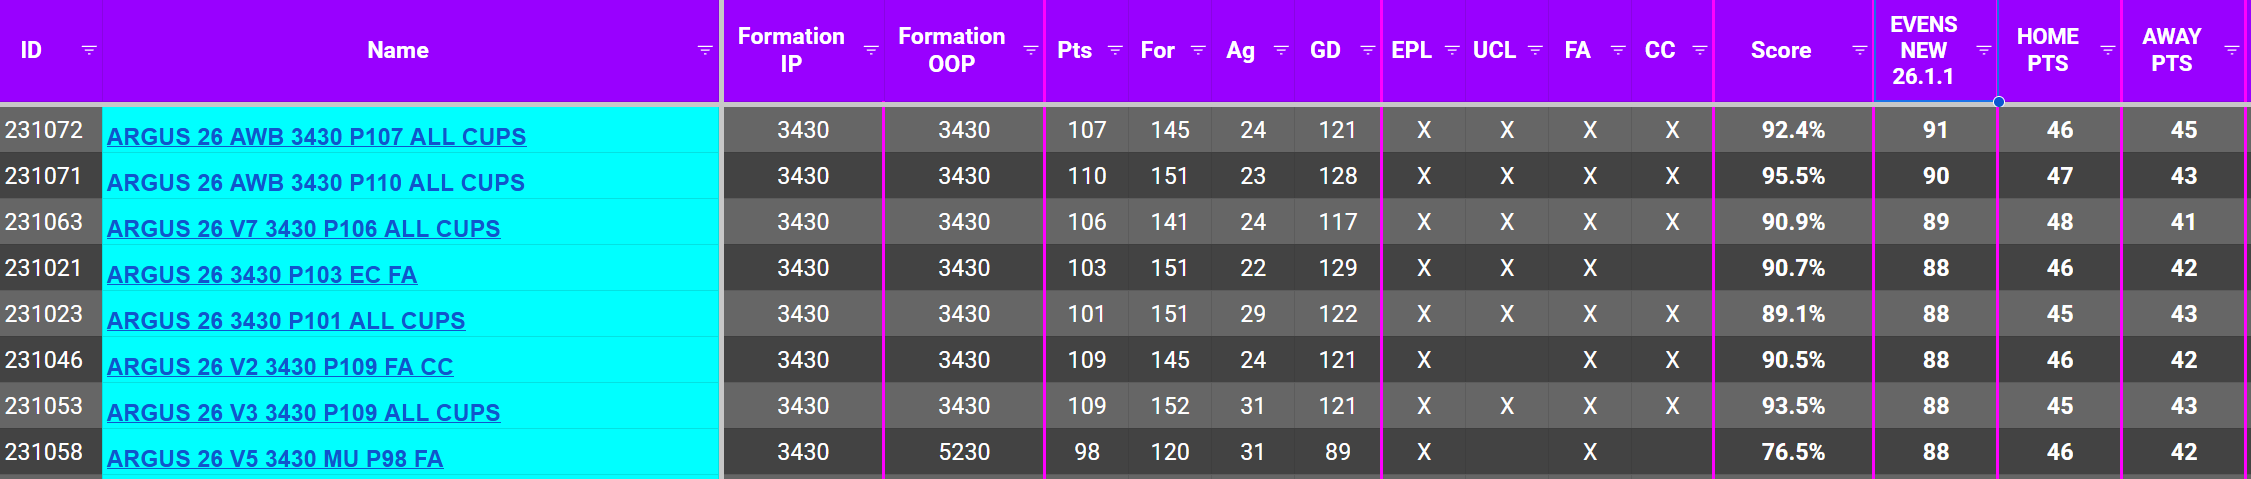Click the GD column filter icon
This screenshot has width=2251, height=479.
point(1368,50)
